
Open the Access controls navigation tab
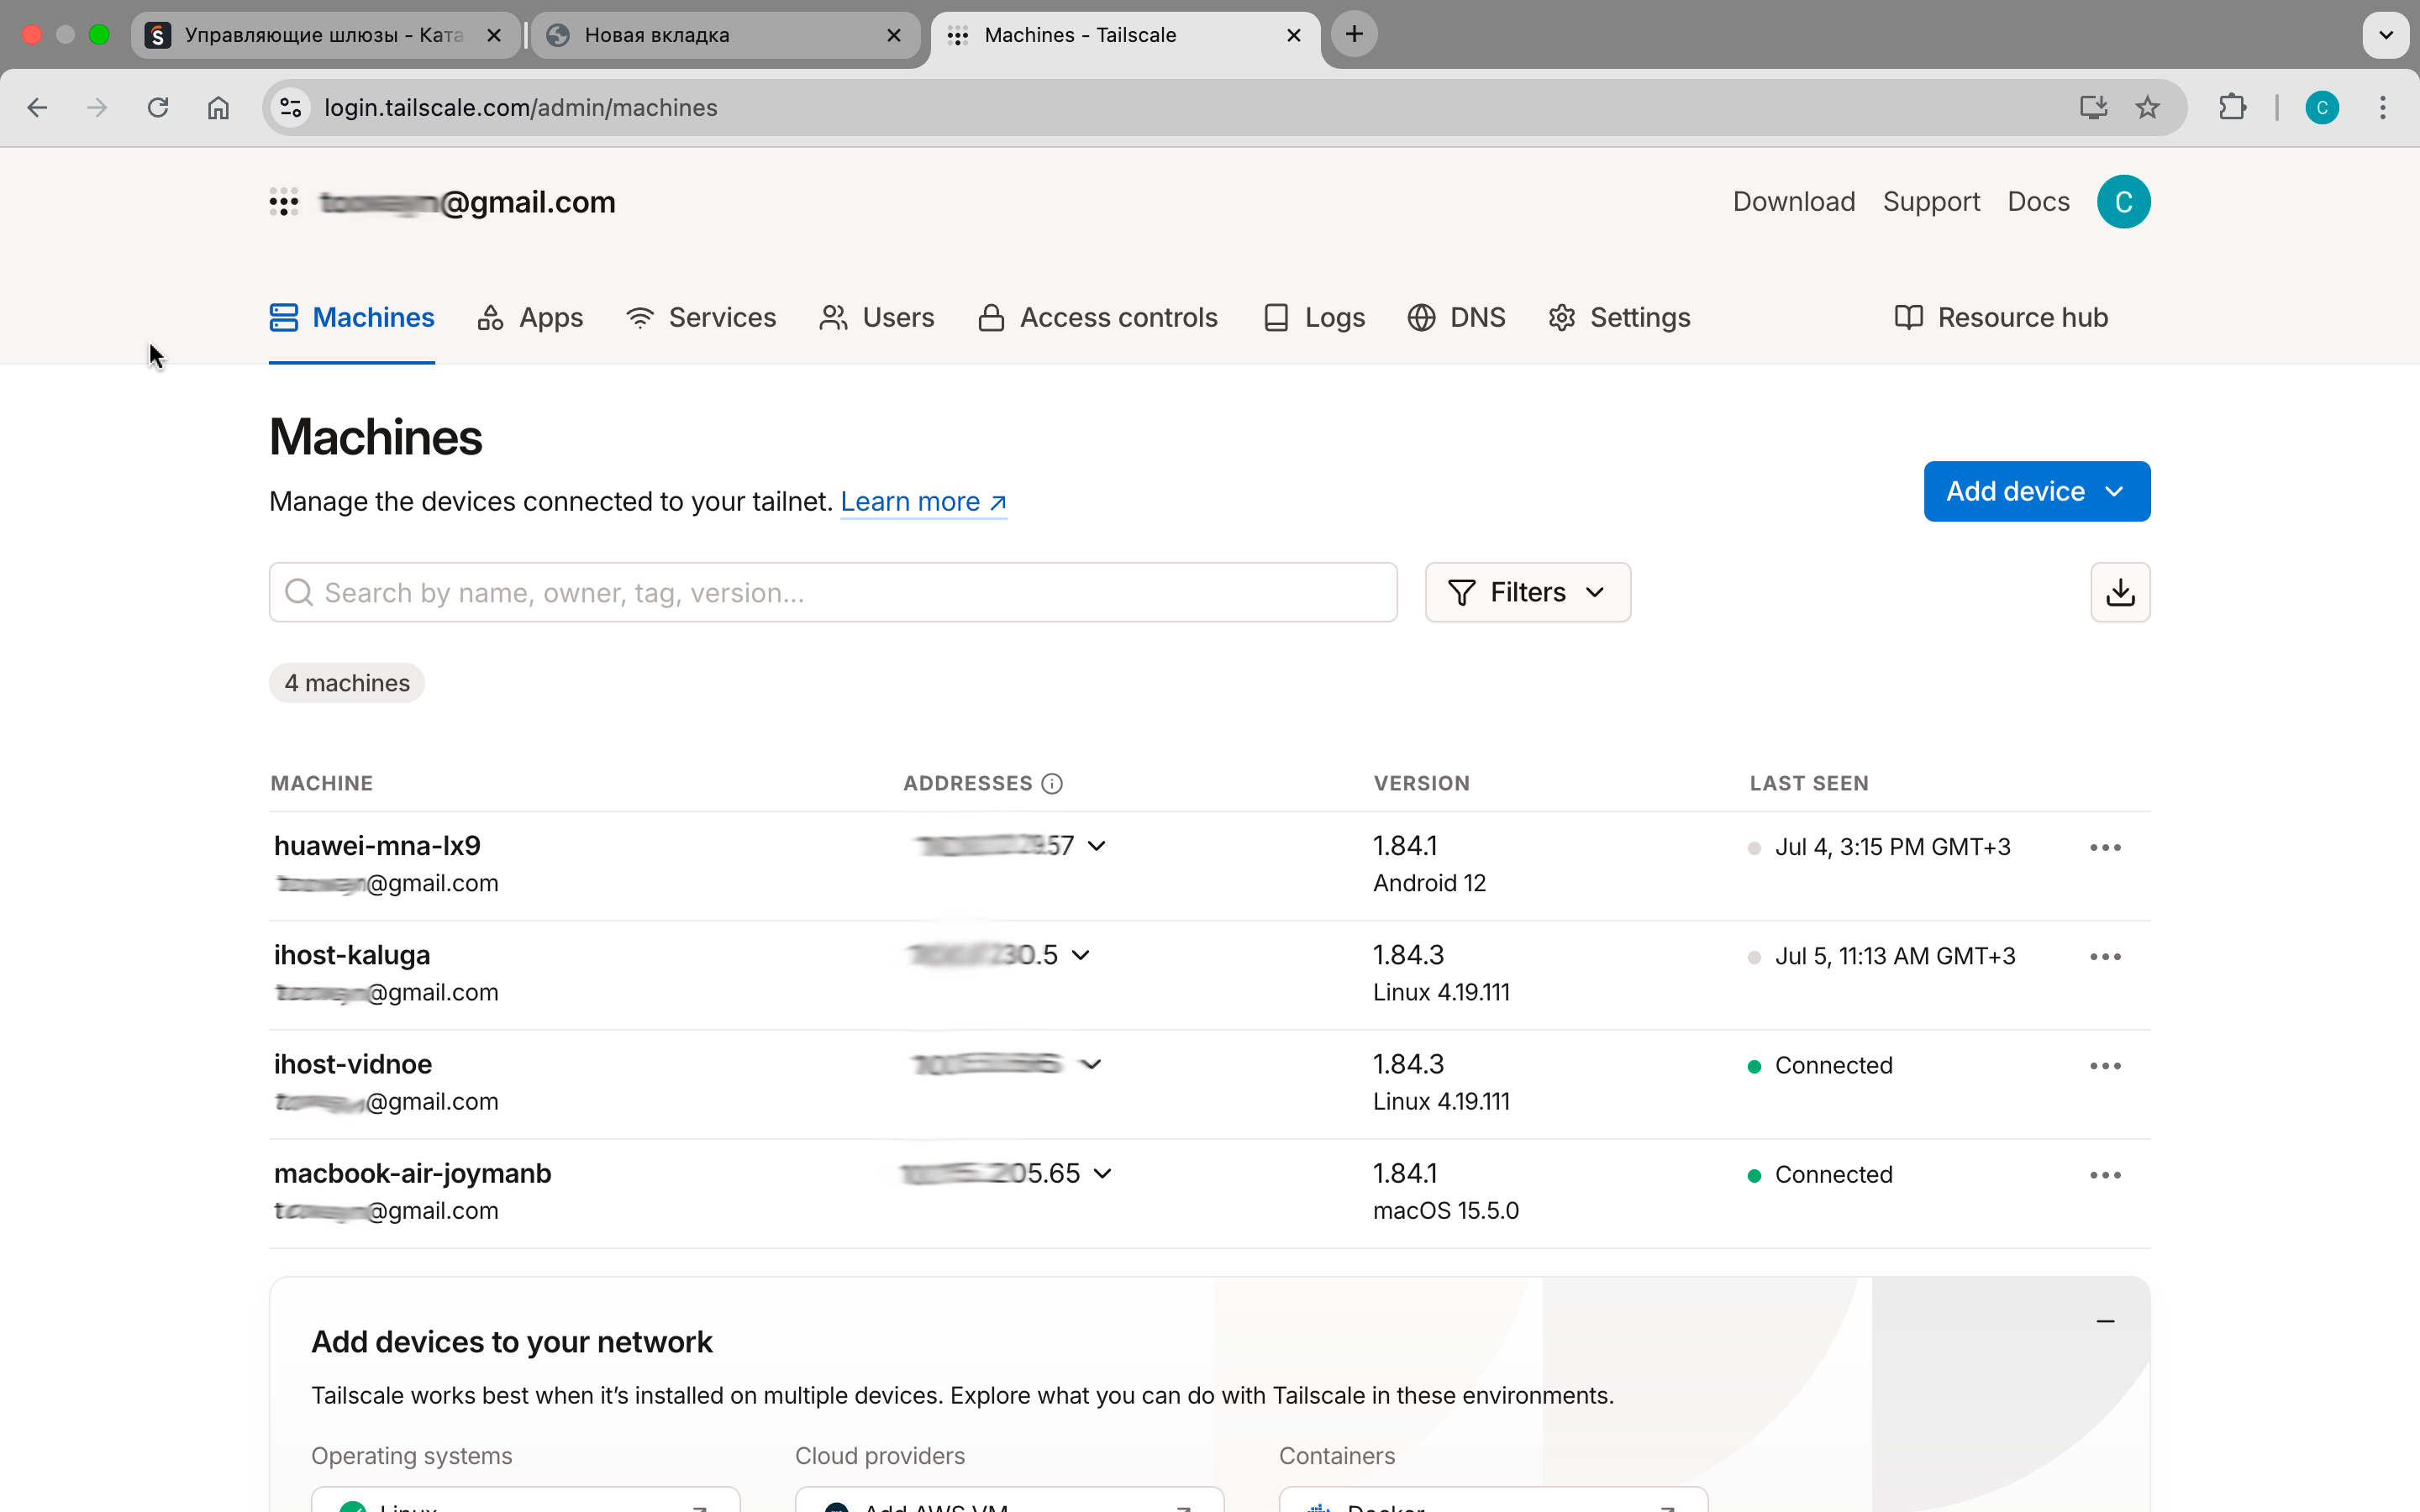pyautogui.click(x=1098, y=318)
